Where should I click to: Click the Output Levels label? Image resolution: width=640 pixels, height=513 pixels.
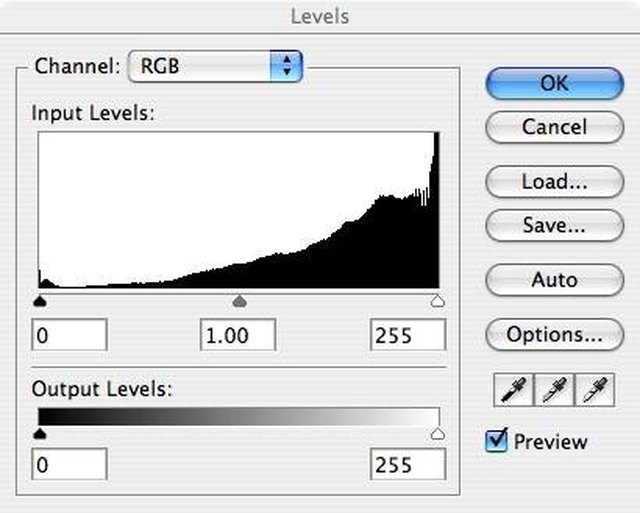pyautogui.click(x=102, y=389)
